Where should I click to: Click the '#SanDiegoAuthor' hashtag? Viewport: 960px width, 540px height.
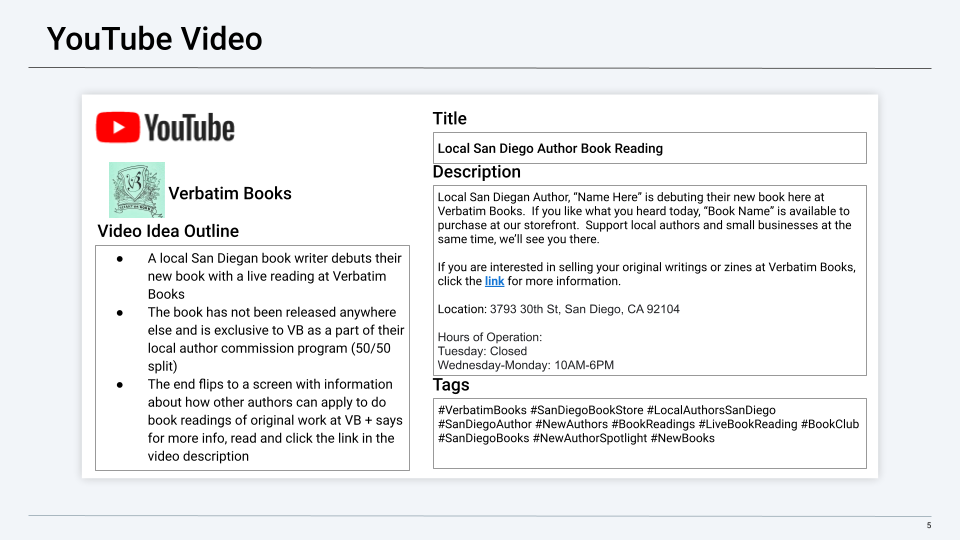(x=485, y=424)
